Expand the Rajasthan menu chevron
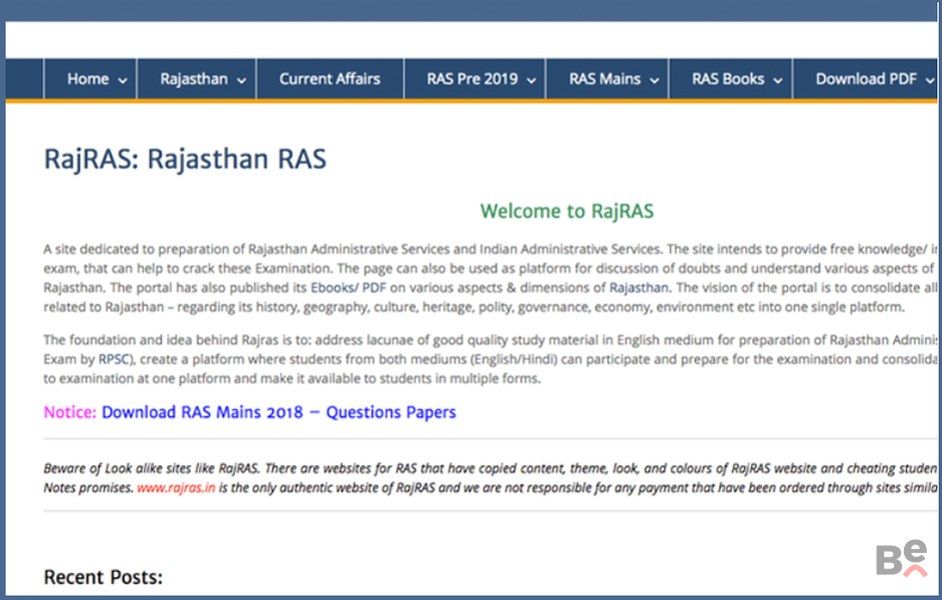The image size is (942, 600). click(x=241, y=81)
